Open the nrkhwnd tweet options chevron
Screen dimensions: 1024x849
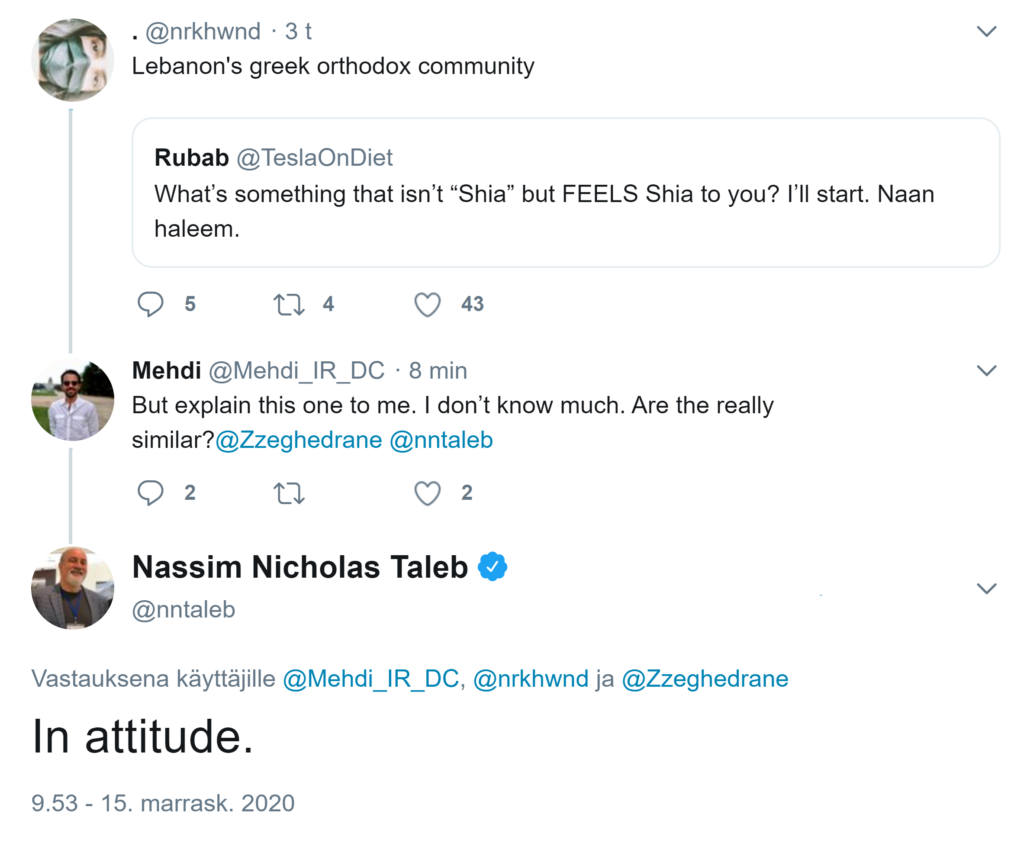point(986,32)
